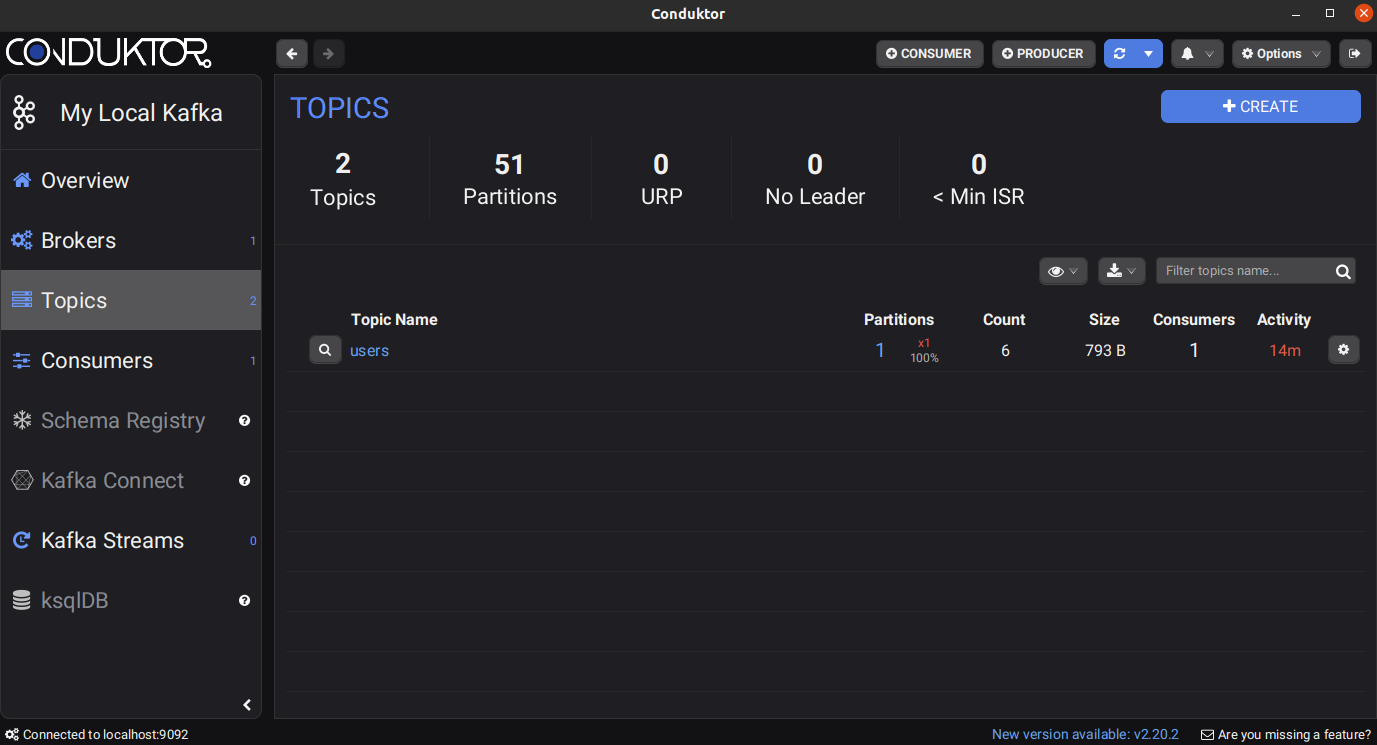This screenshot has width=1377, height=745.
Task: Click the 14m activity value
Action: click(1285, 351)
